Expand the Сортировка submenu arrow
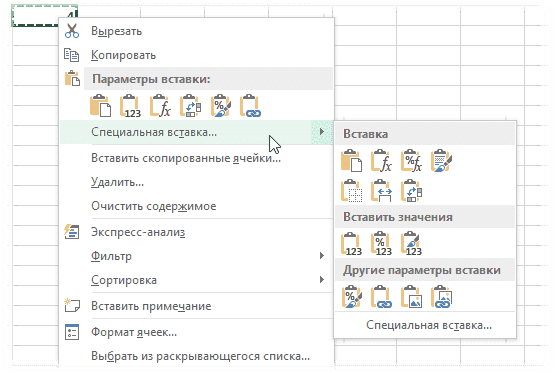Image resolution: width=555 pixels, height=373 pixels. 321,280
